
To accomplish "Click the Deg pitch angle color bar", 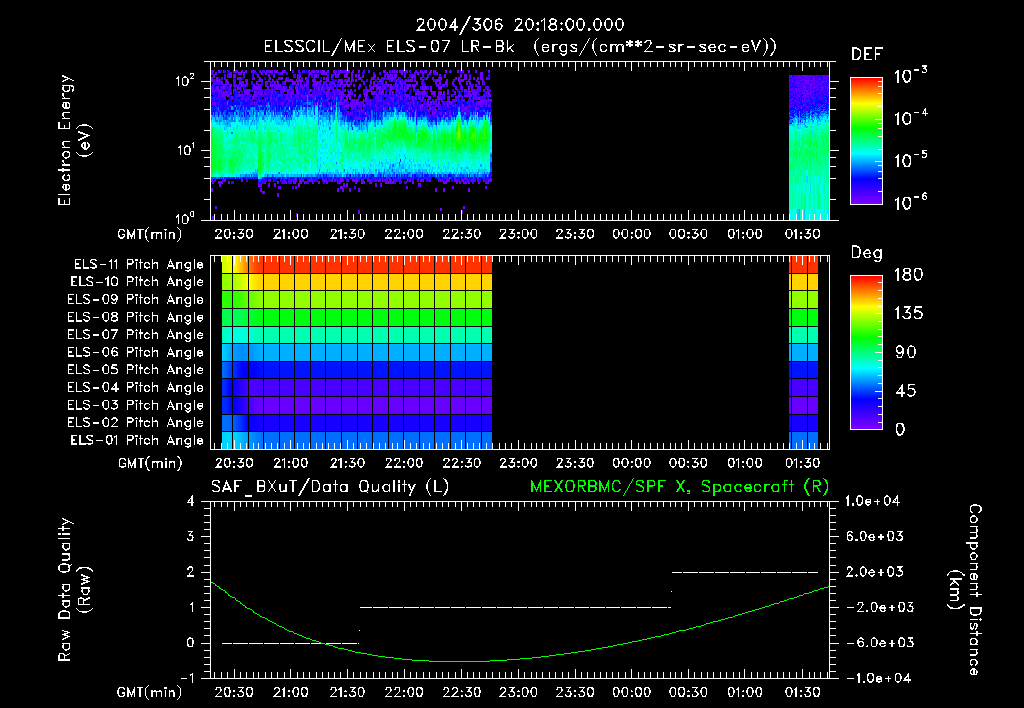I will pyautogui.click(x=866, y=352).
